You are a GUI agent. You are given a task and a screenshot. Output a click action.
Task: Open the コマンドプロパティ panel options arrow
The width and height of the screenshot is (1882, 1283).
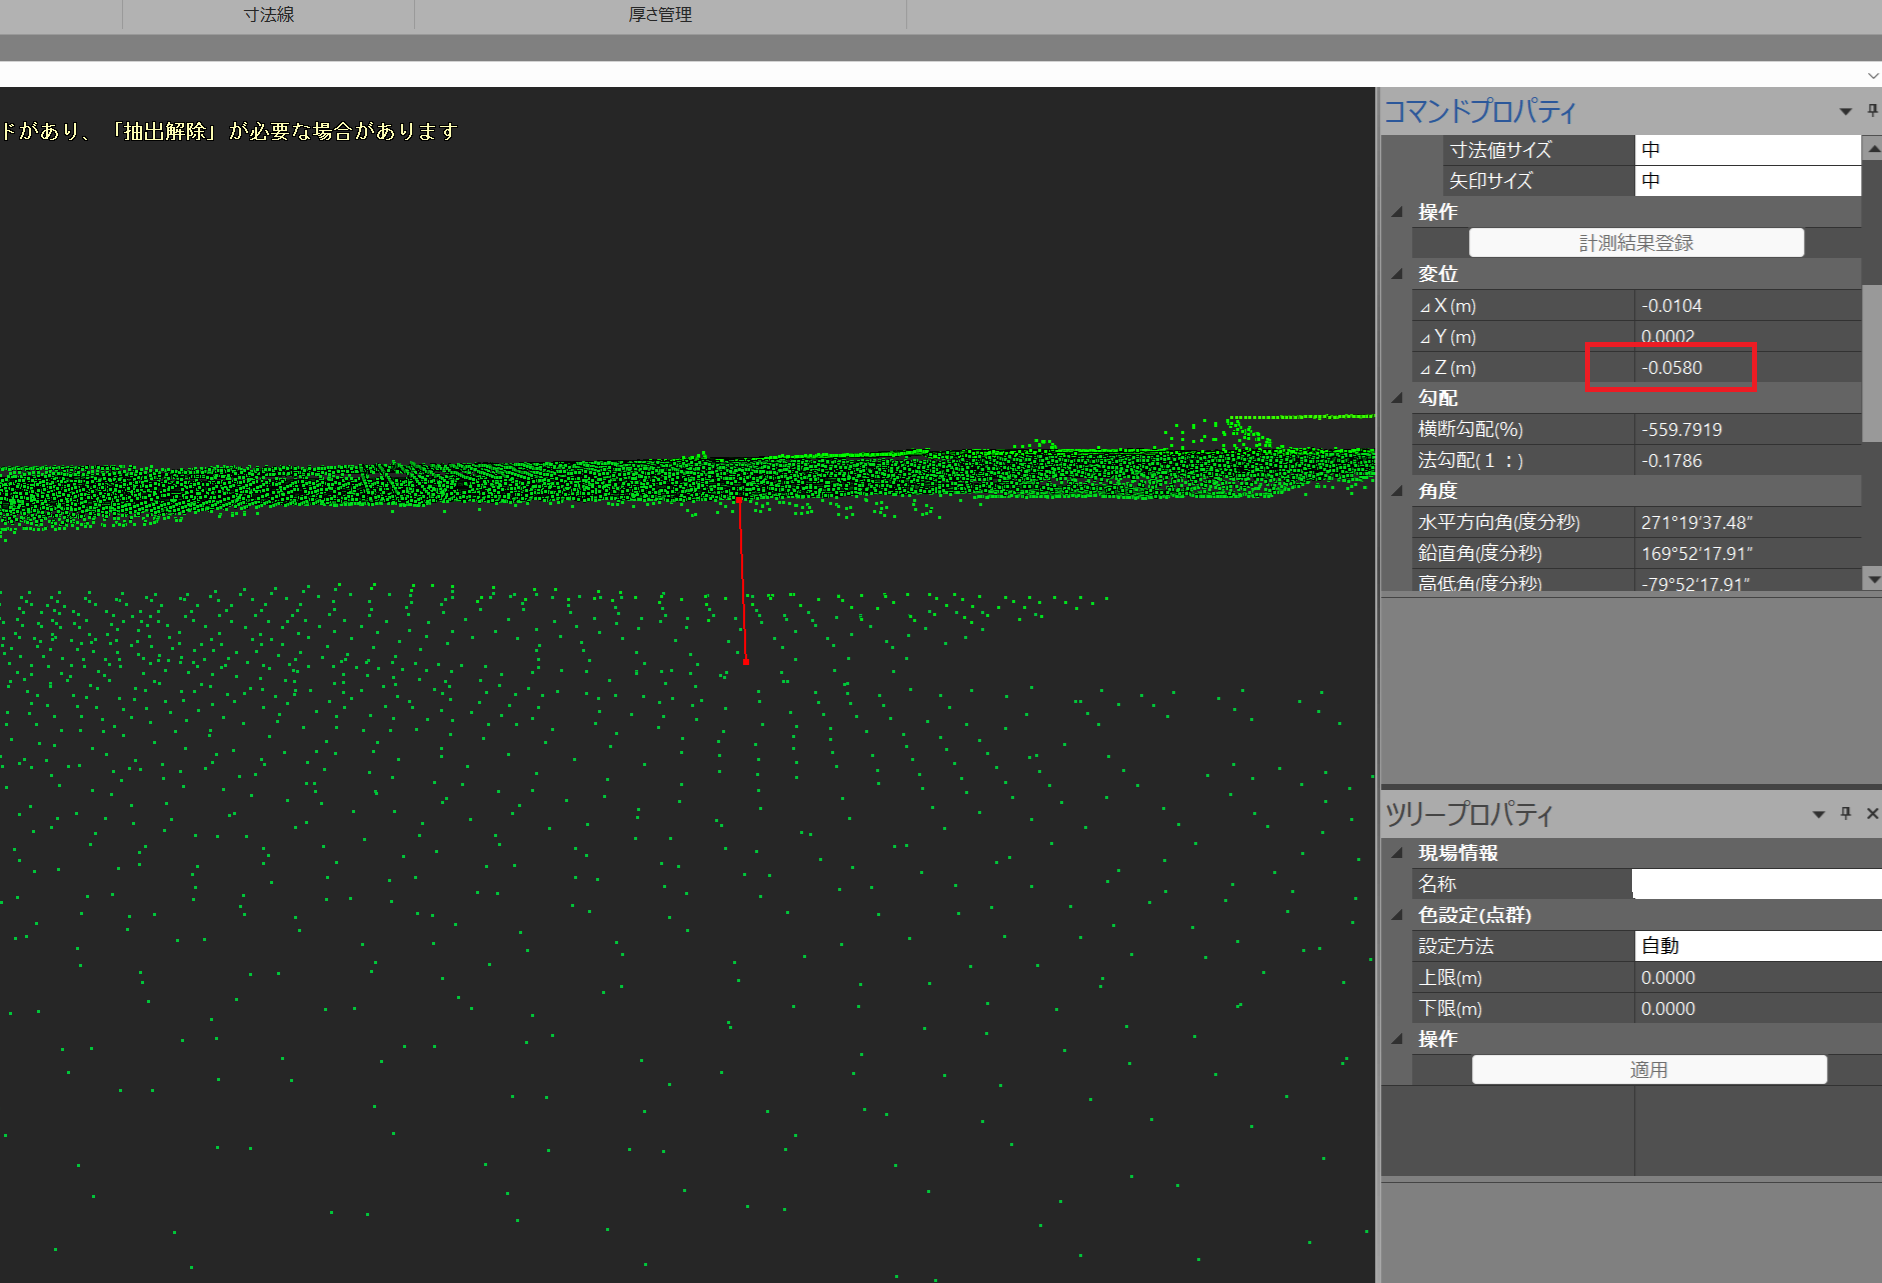point(1846,111)
